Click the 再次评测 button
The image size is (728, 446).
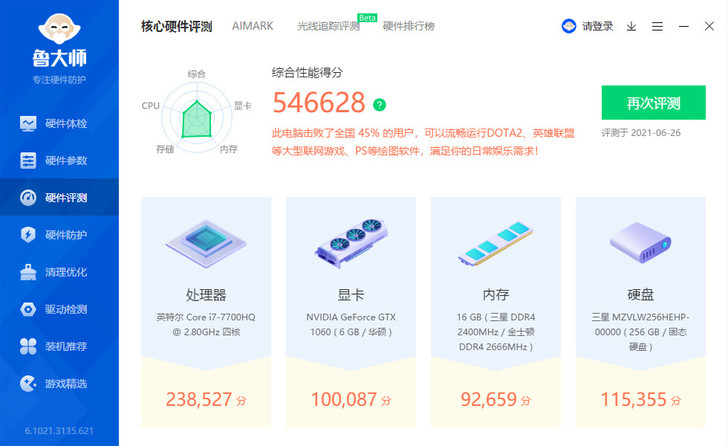pos(653,103)
